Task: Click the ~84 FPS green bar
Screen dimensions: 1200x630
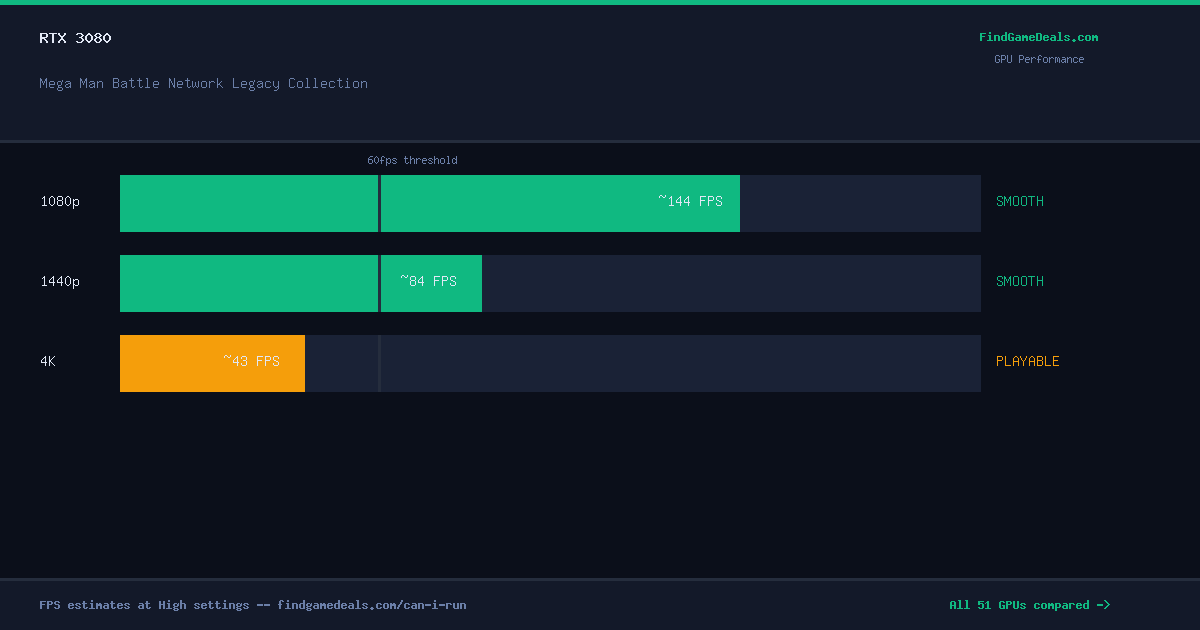Action: [301, 283]
